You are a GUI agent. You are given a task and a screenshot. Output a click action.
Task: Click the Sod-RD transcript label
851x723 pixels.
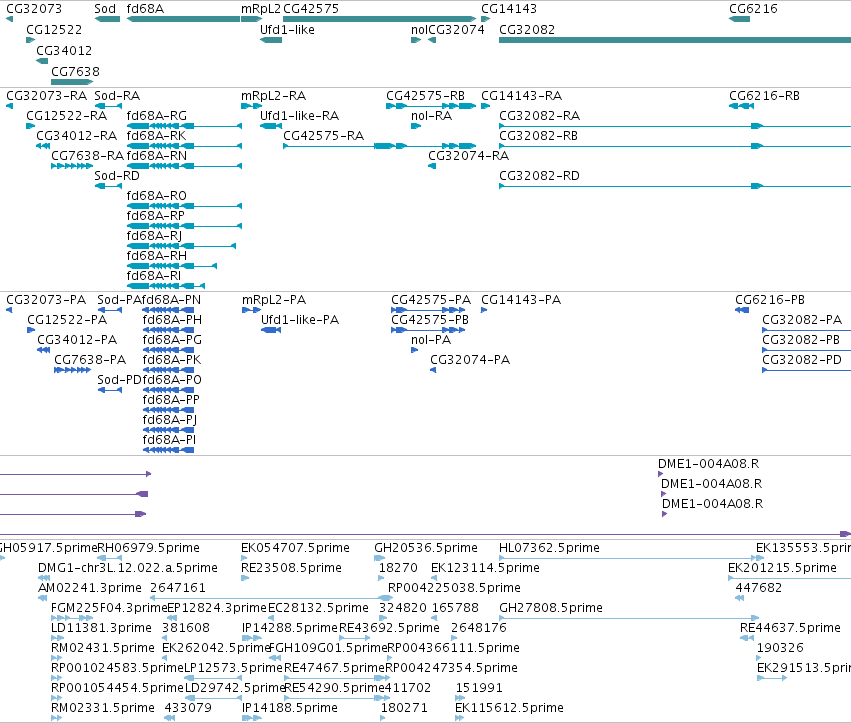coord(117,176)
